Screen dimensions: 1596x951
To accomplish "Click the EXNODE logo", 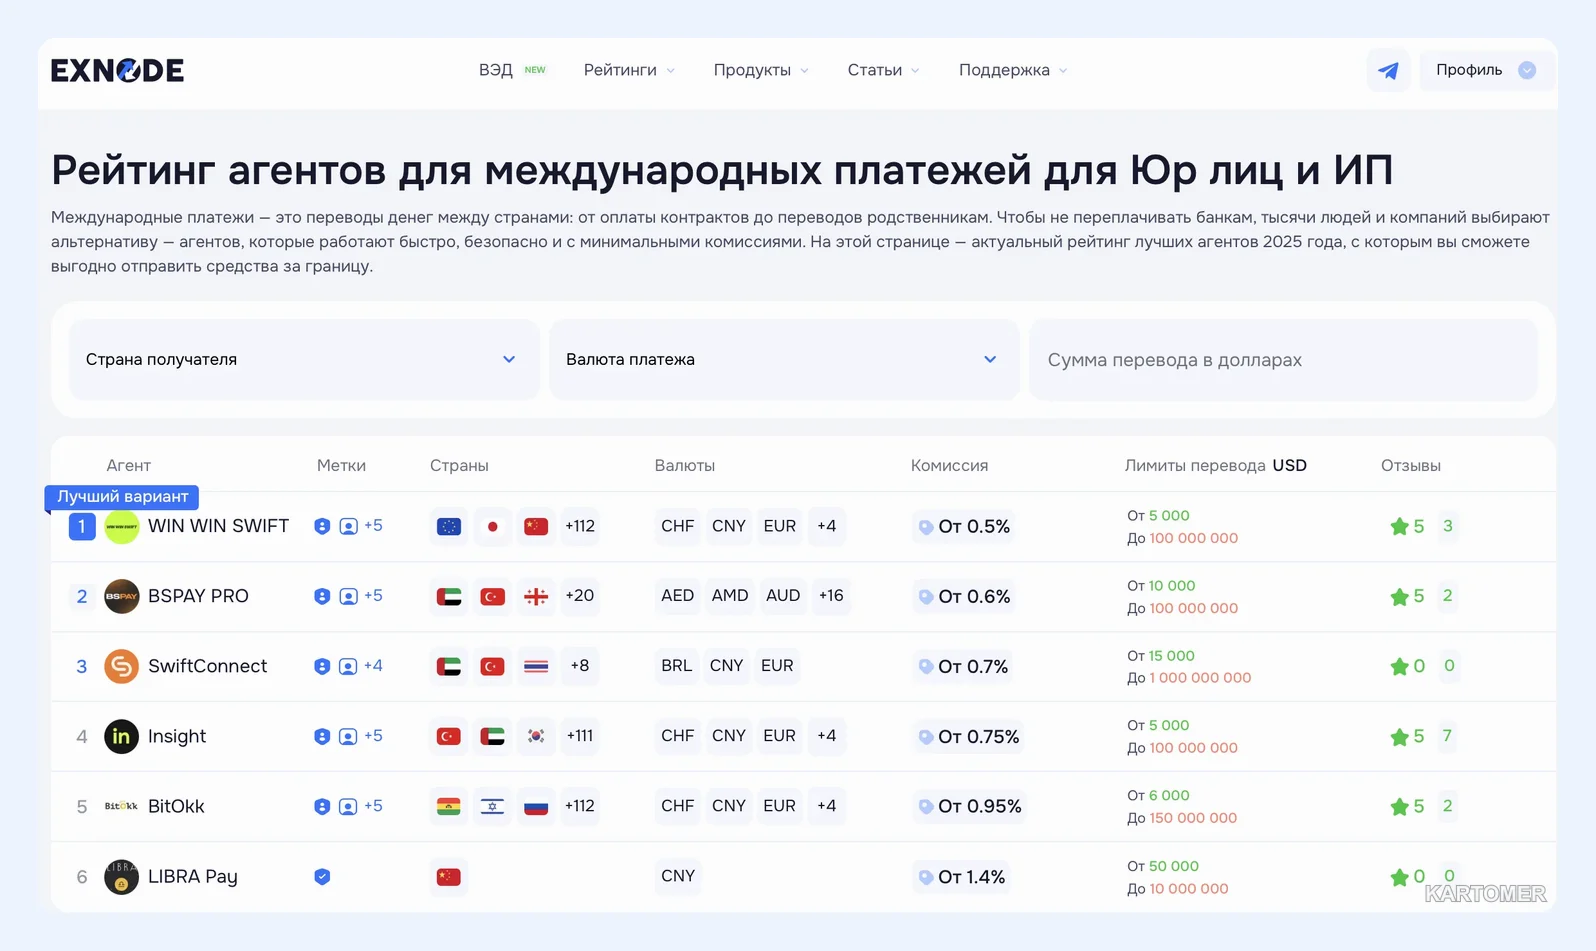I will [117, 70].
